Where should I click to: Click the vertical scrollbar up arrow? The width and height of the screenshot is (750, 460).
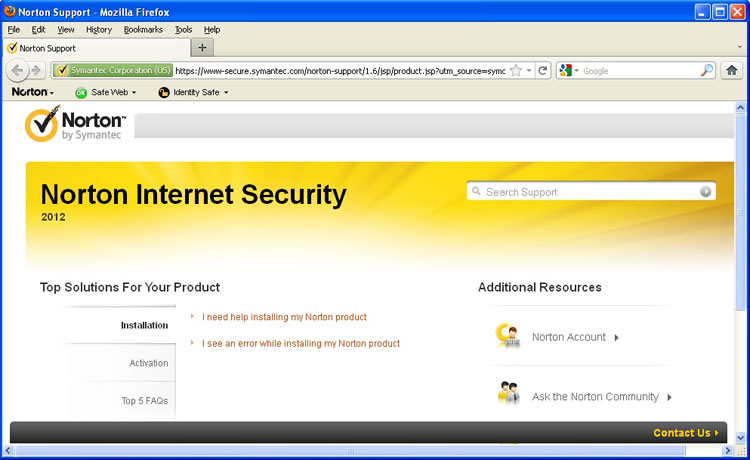coord(740,108)
